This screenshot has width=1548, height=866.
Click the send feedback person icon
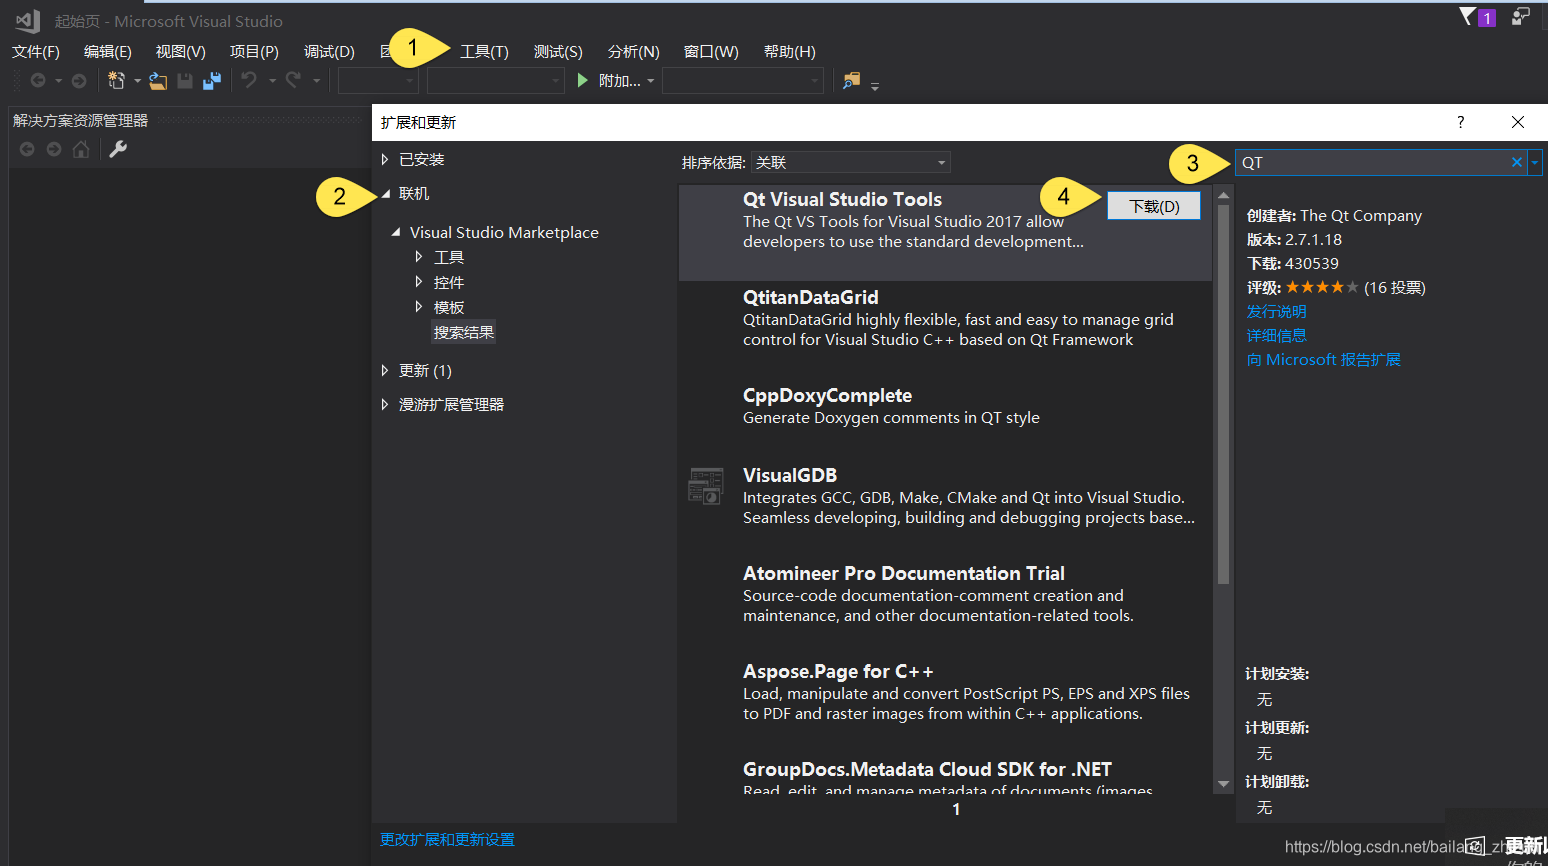1520,16
